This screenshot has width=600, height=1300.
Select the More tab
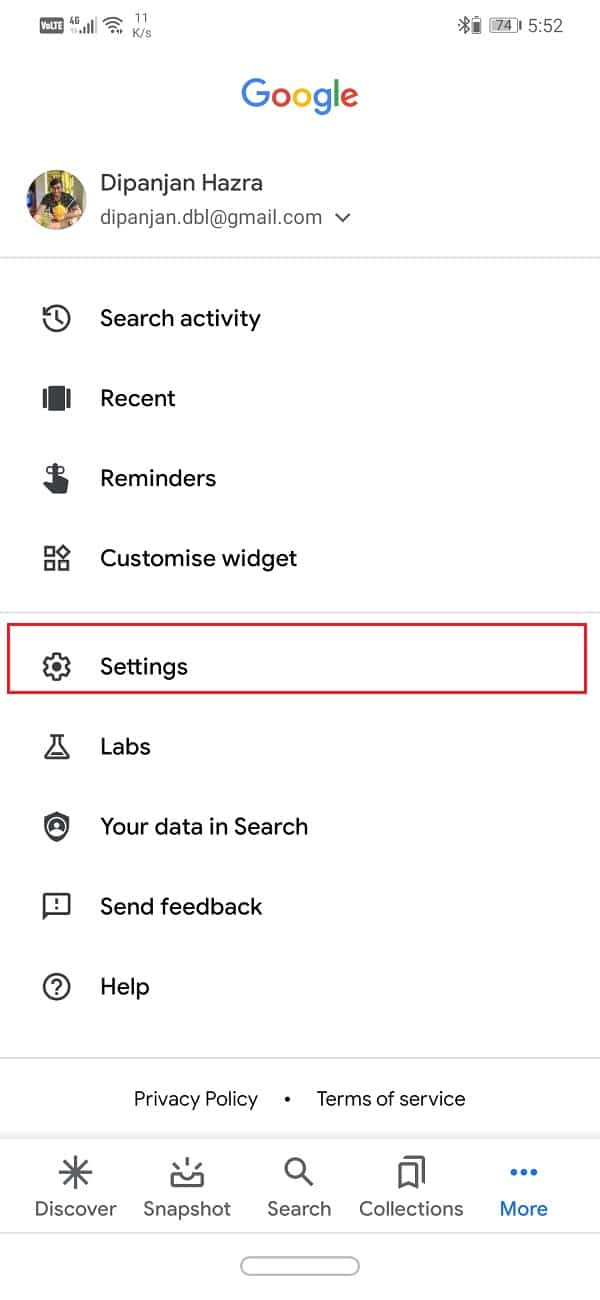pyautogui.click(x=524, y=1188)
